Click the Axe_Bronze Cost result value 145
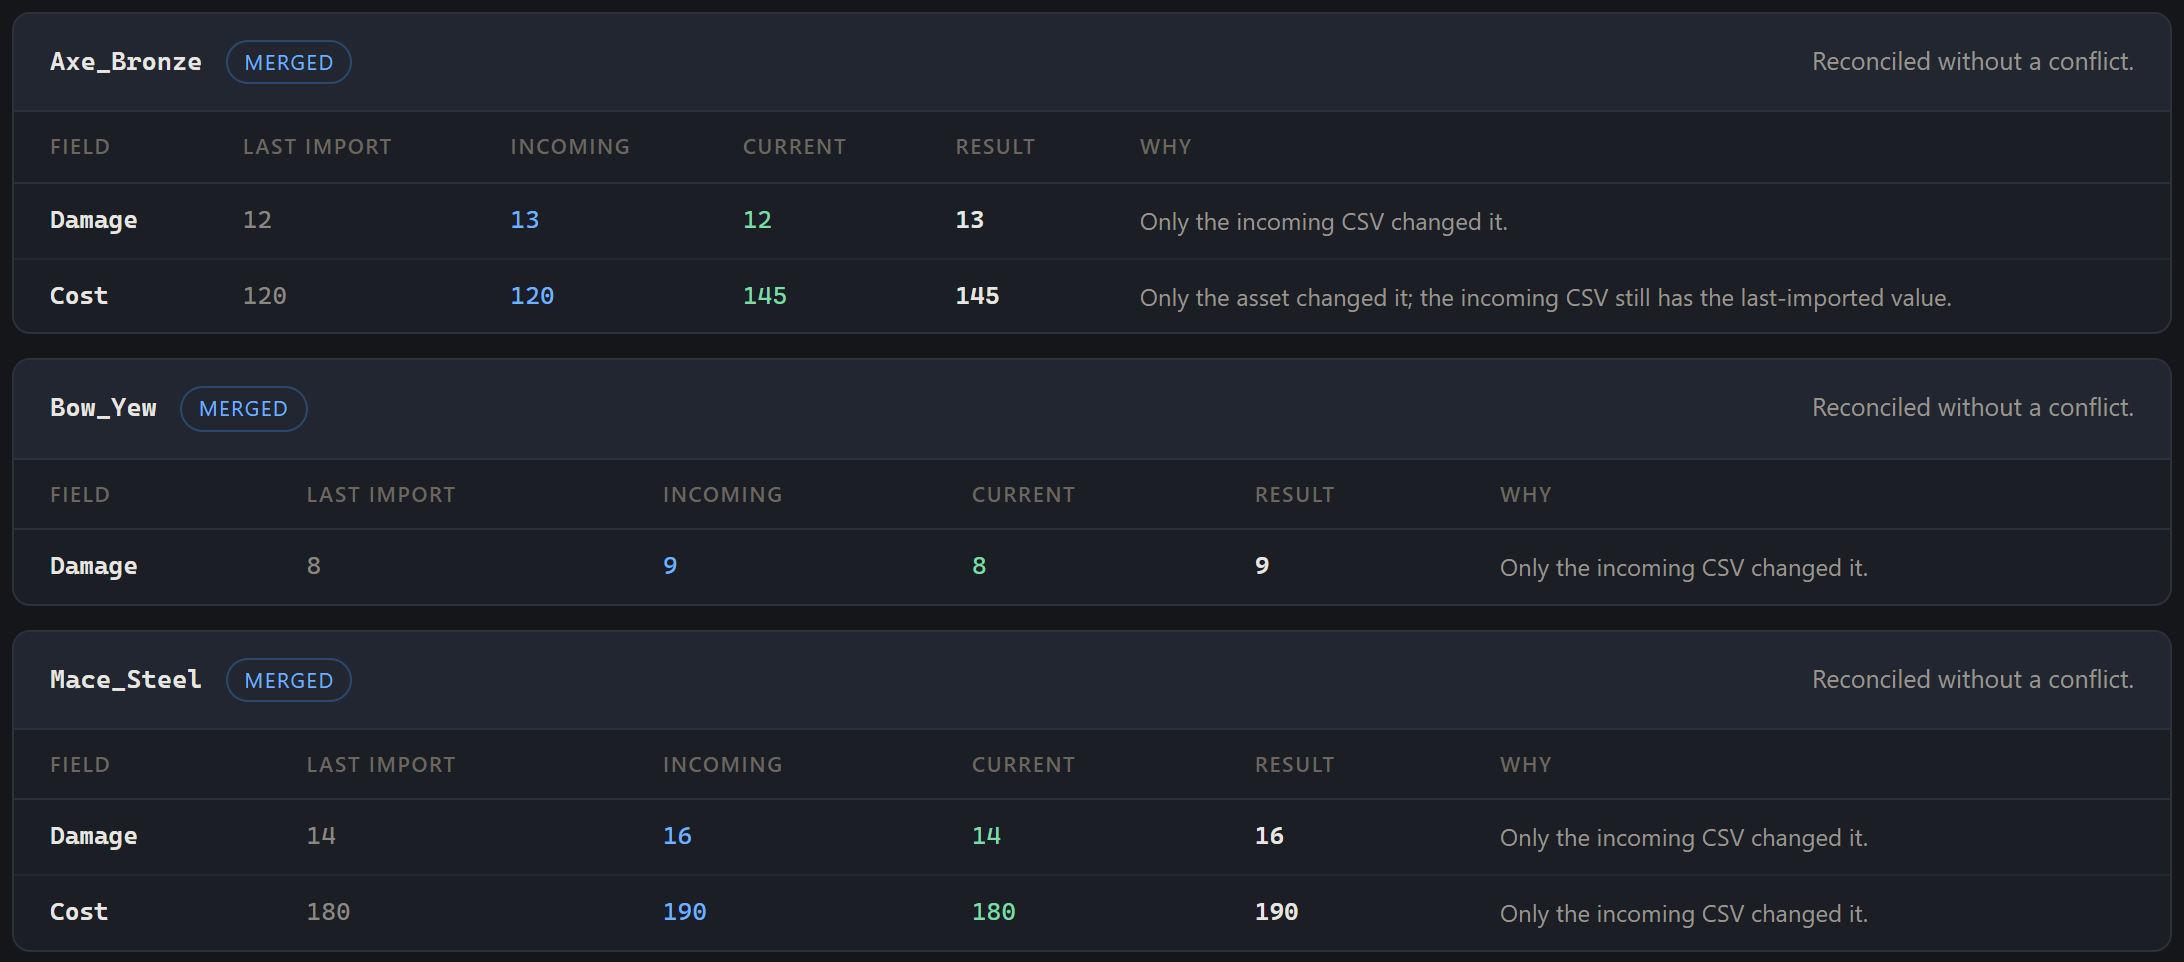The image size is (2184, 962). click(977, 296)
